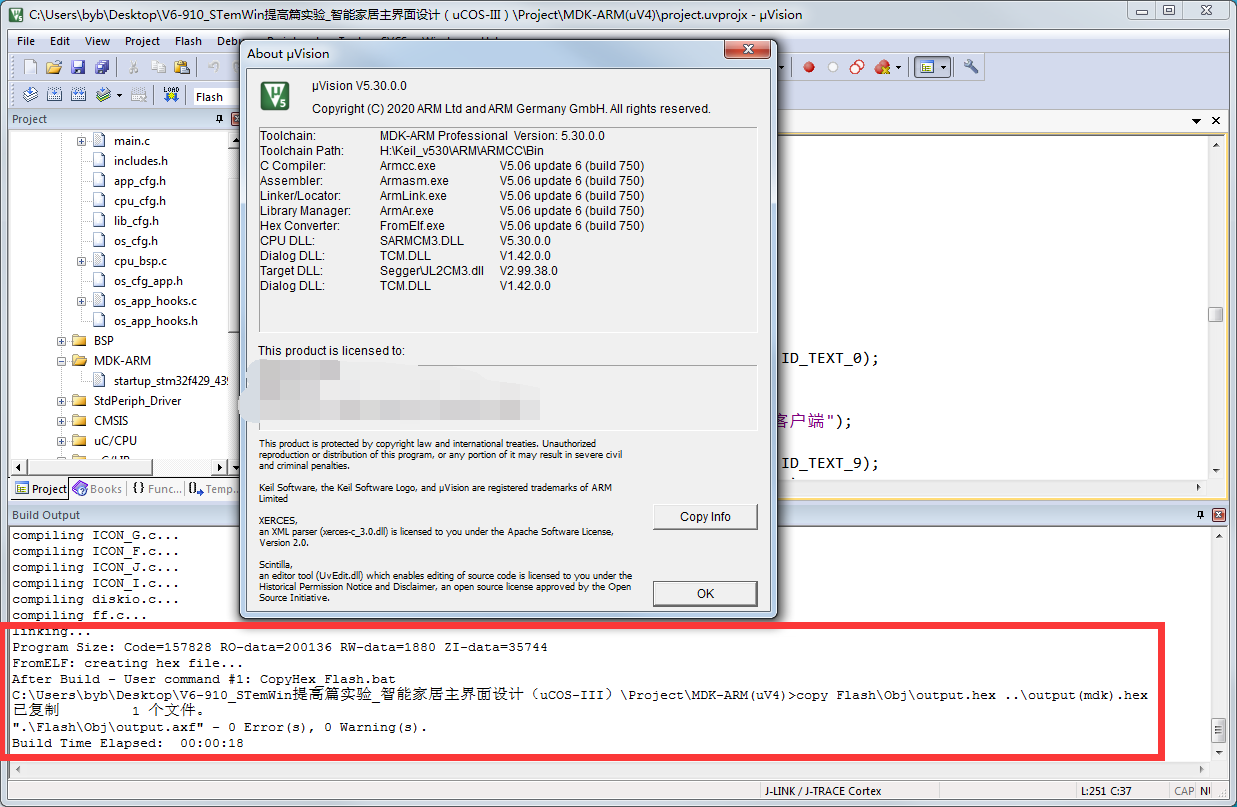Collapse the MDK-ARM folder
The height and width of the screenshot is (807, 1237).
[x=61, y=361]
